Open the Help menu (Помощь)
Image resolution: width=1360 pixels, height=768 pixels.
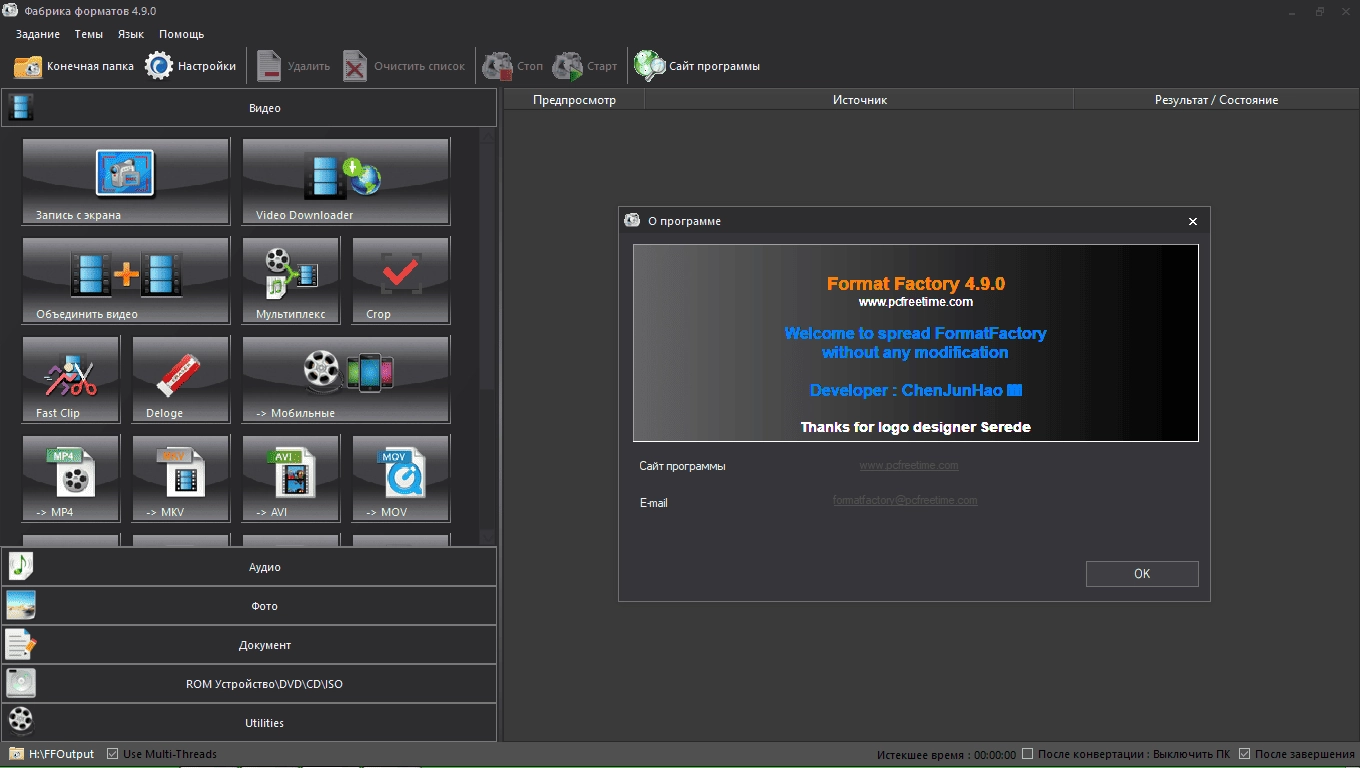pyautogui.click(x=181, y=34)
